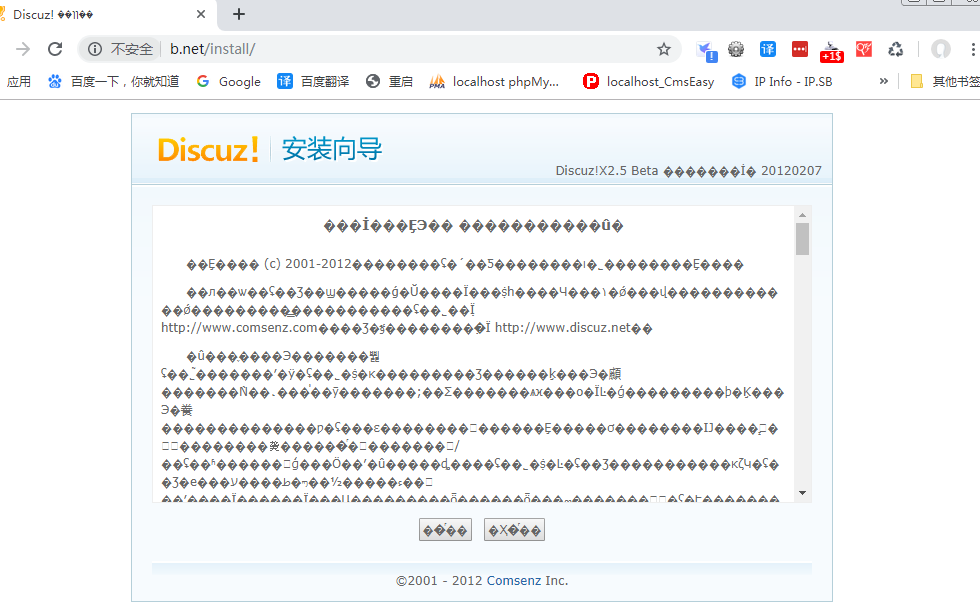Open the 'IP Info - IP.SB' bookmark

pos(782,81)
